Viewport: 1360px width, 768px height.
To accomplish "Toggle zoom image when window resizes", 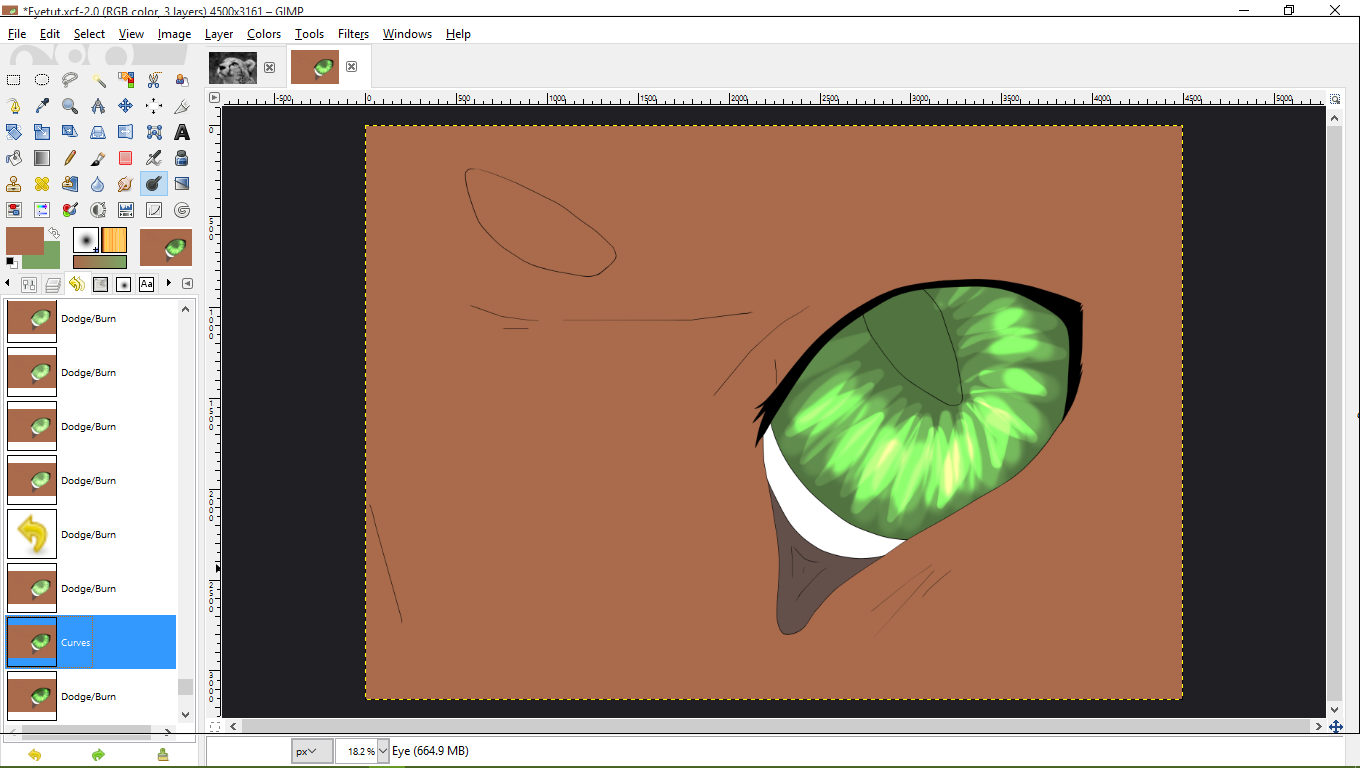I will [x=1335, y=99].
